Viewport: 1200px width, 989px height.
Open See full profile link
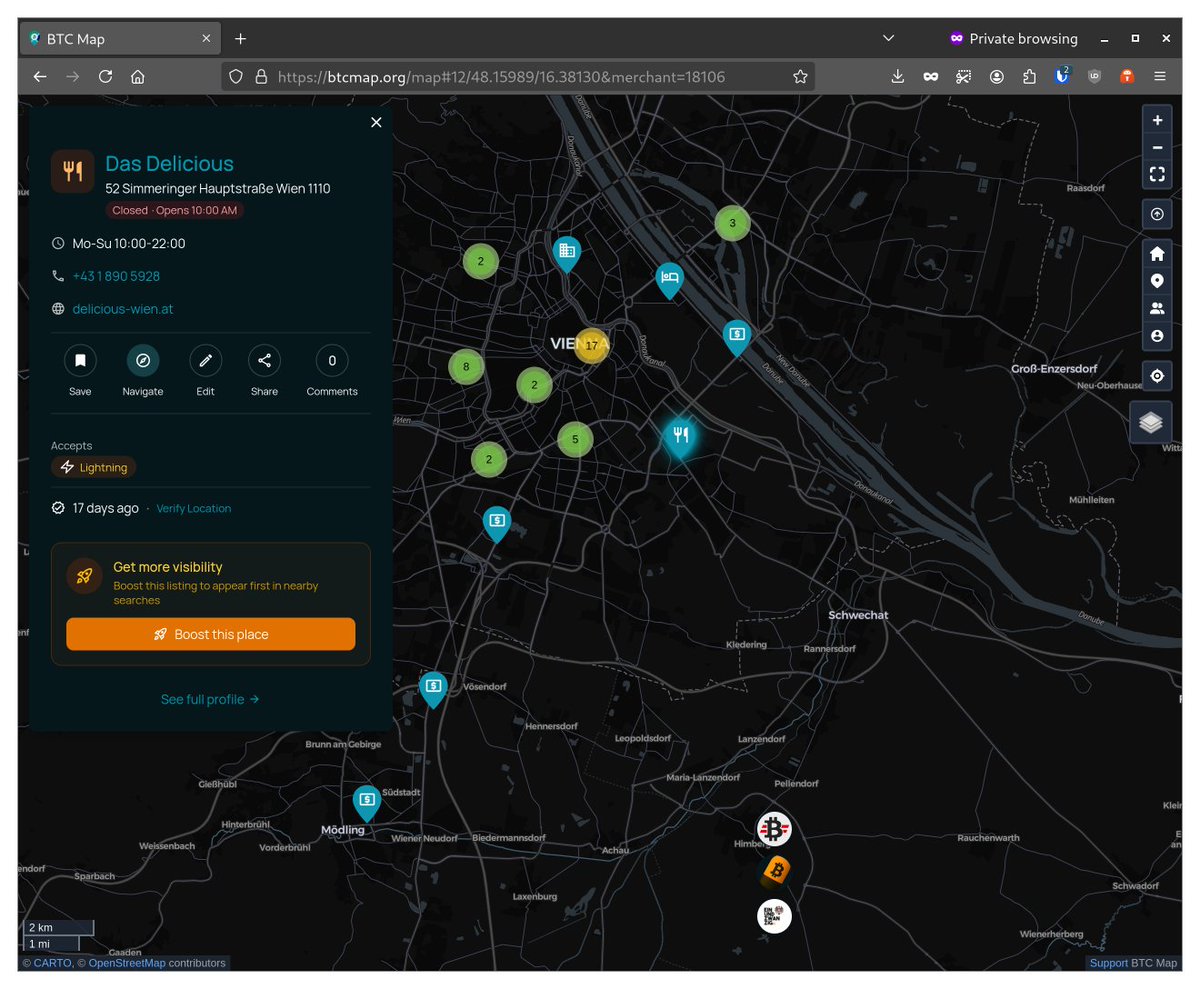coord(210,699)
